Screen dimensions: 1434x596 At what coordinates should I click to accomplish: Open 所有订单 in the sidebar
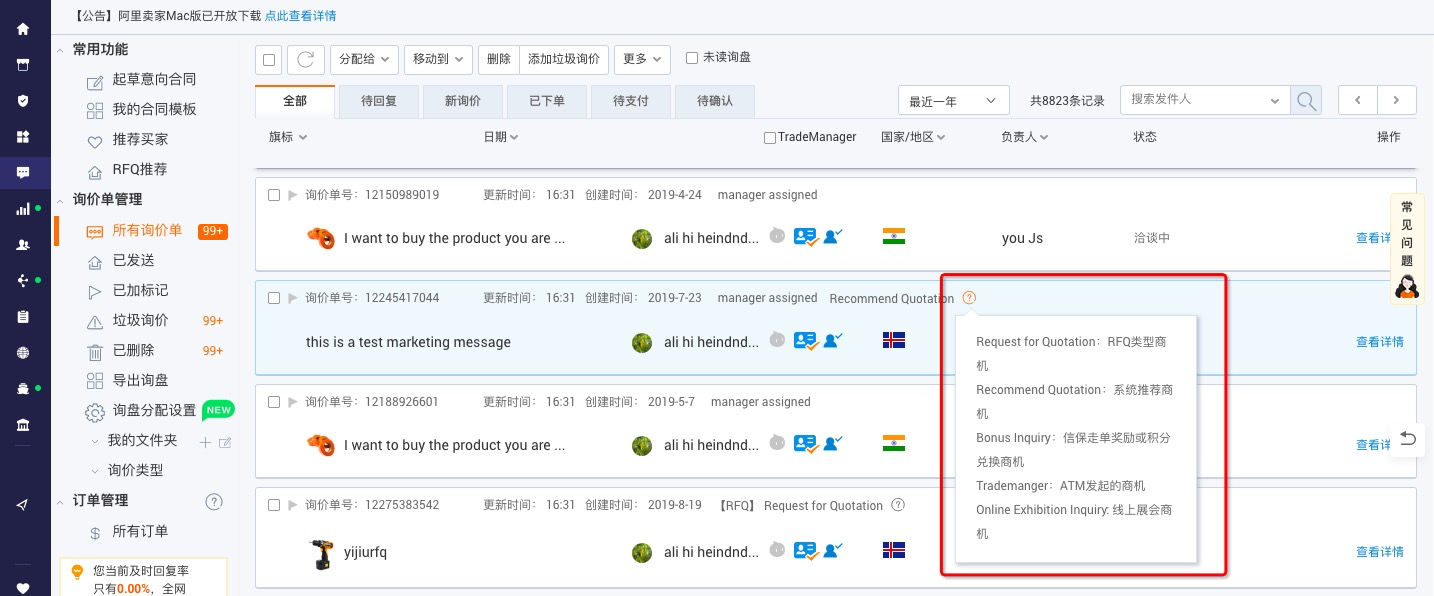click(x=140, y=531)
